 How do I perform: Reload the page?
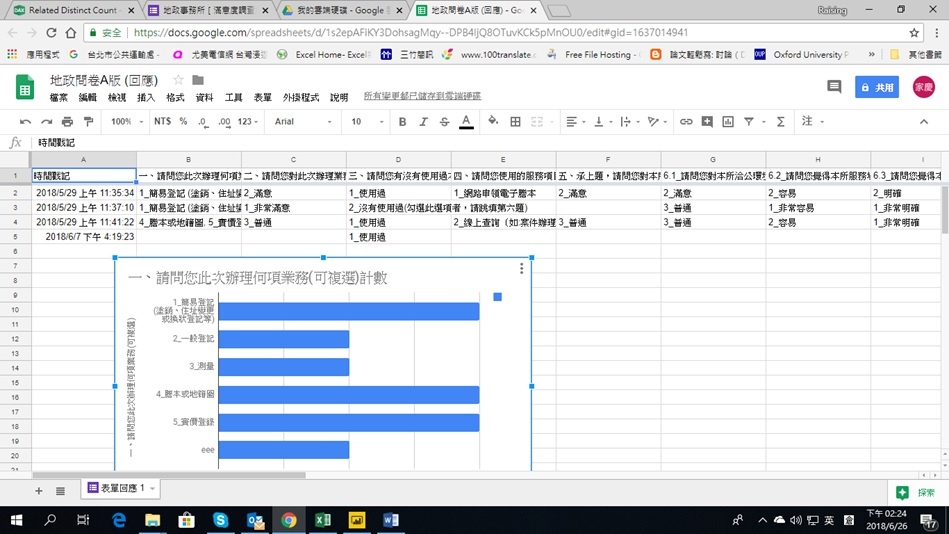(51, 33)
